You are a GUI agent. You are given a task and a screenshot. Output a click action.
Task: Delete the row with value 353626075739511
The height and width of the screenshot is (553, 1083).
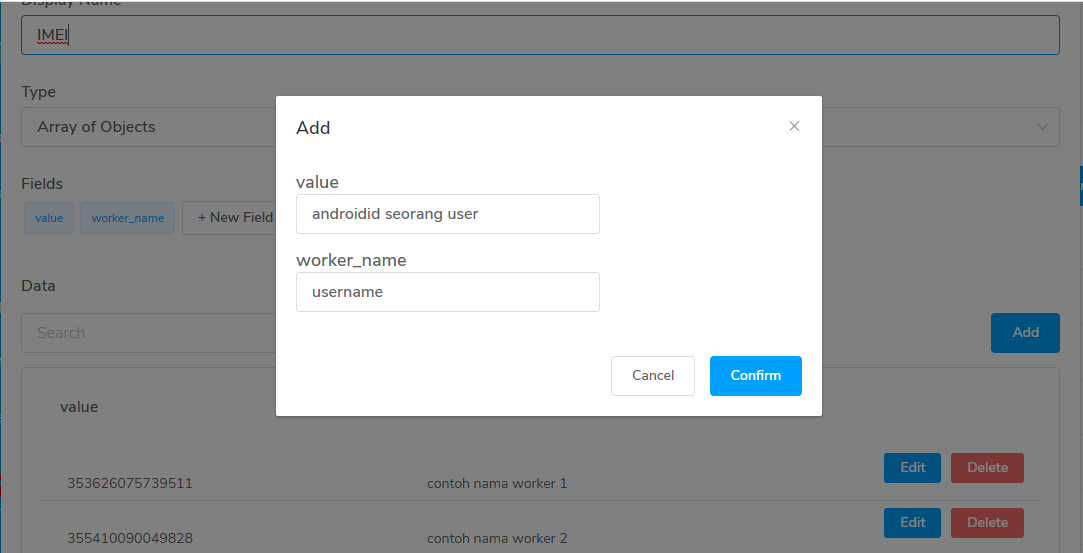click(987, 468)
